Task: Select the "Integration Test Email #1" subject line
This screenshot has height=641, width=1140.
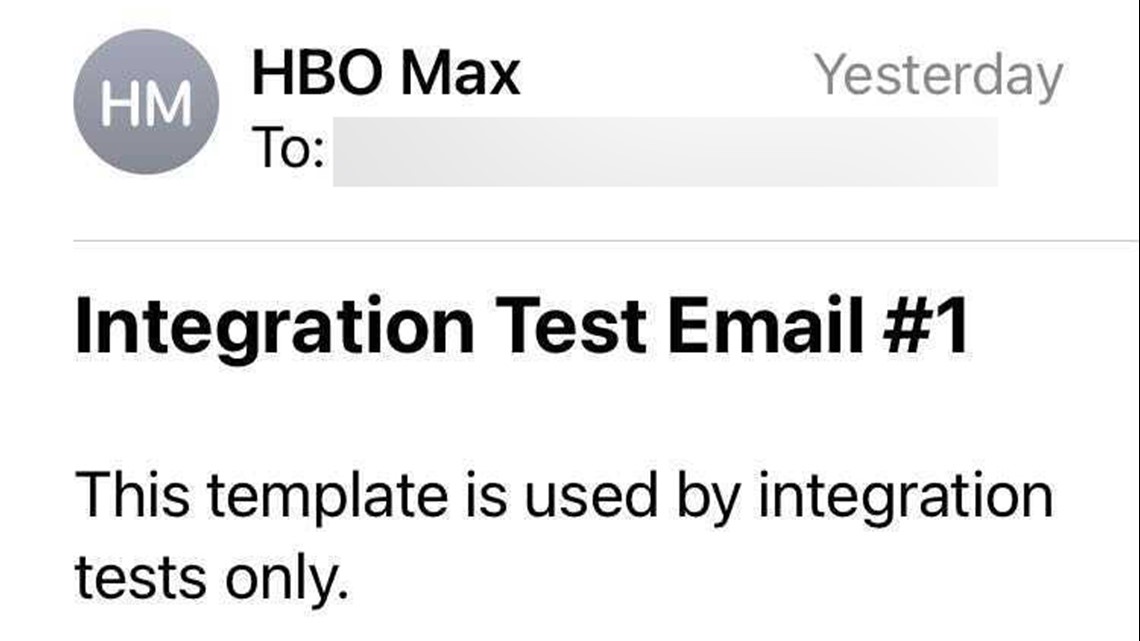Action: tap(521, 326)
